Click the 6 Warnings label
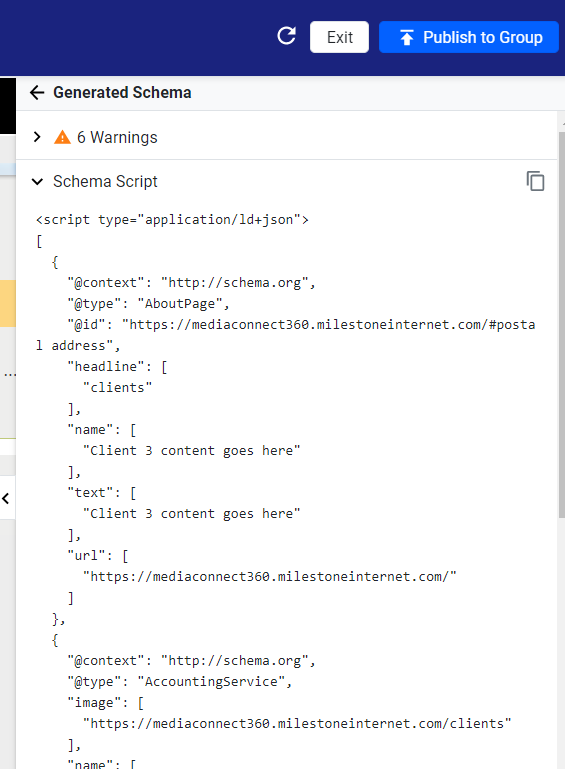 click(117, 137)
